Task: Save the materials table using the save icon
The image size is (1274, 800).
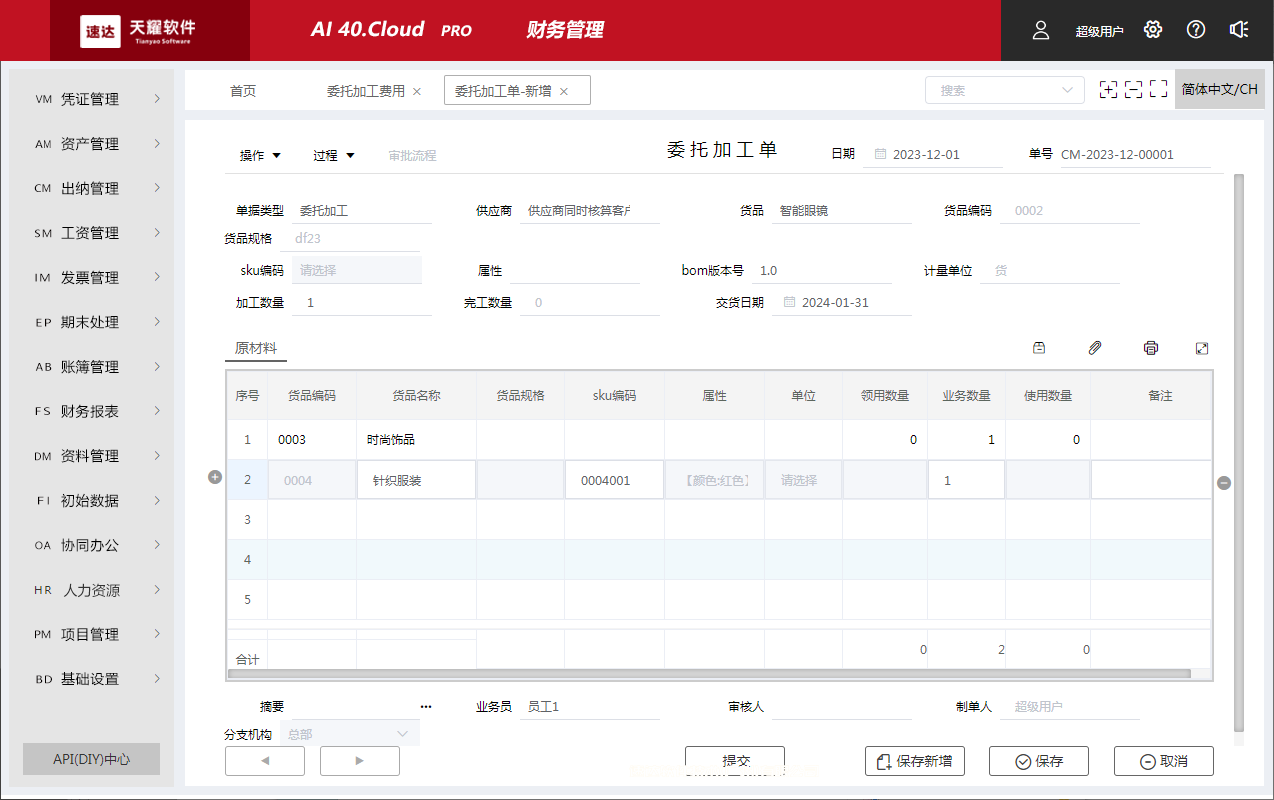Action: point(1038,347)
